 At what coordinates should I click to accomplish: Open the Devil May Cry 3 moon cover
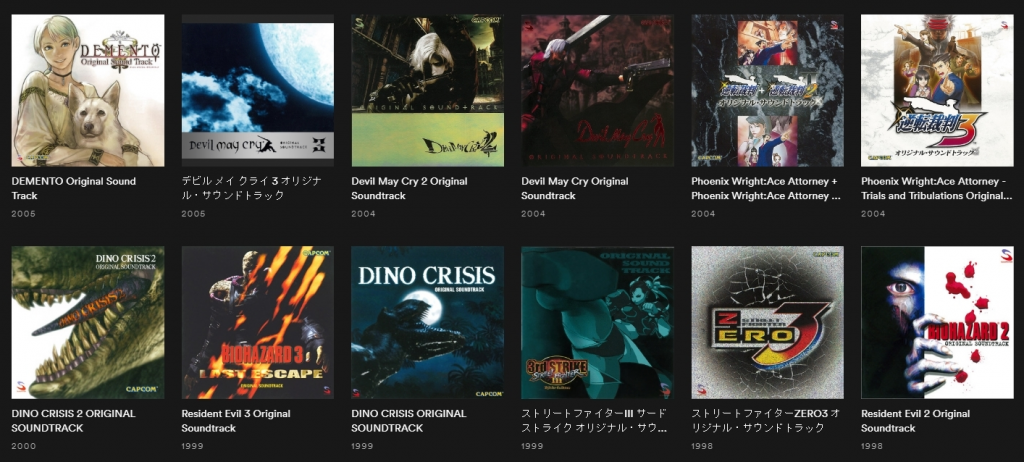(x=257, y=90)
